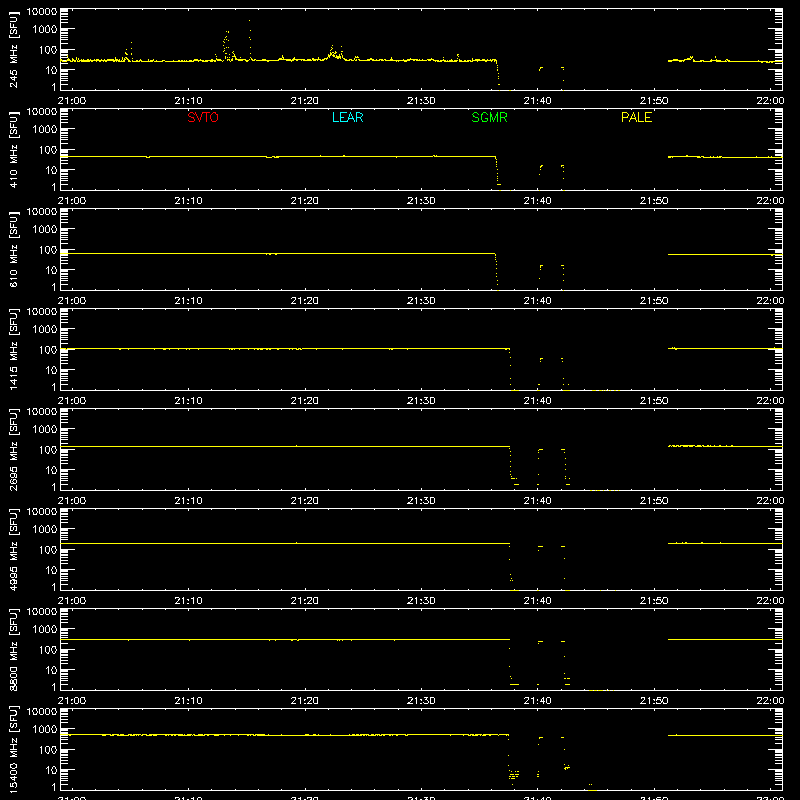Screen dimensions: 800x800
Task: Select the 2695 MHz [SFU] axis title
Action: (14, 449)
